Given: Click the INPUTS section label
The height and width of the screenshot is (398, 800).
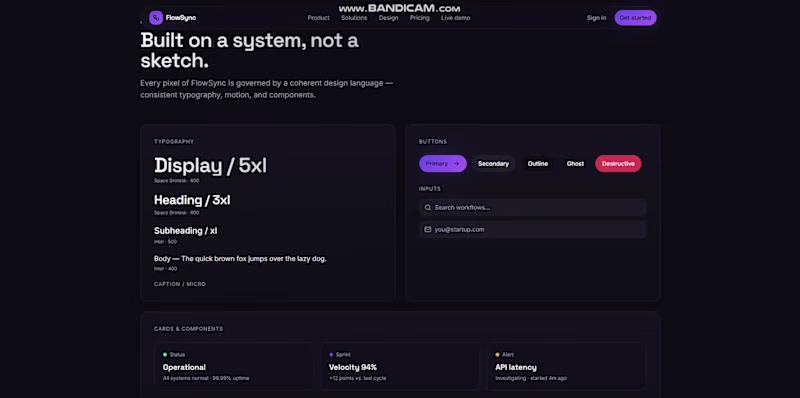Looking at the screenshot, I should point(430,189).
